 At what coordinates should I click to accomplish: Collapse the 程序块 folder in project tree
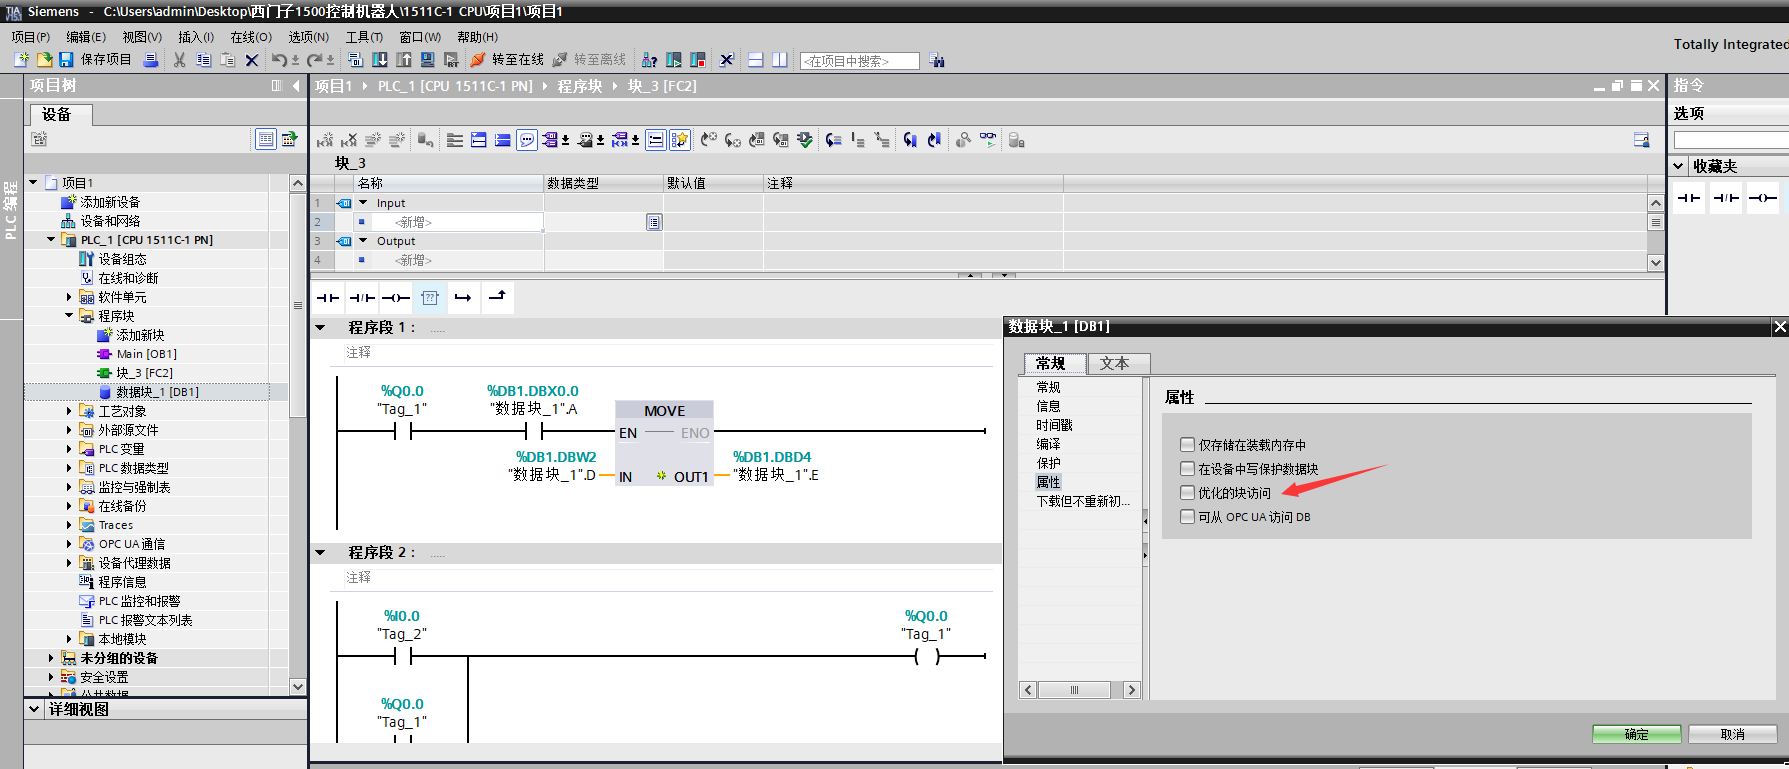point(69,316)
